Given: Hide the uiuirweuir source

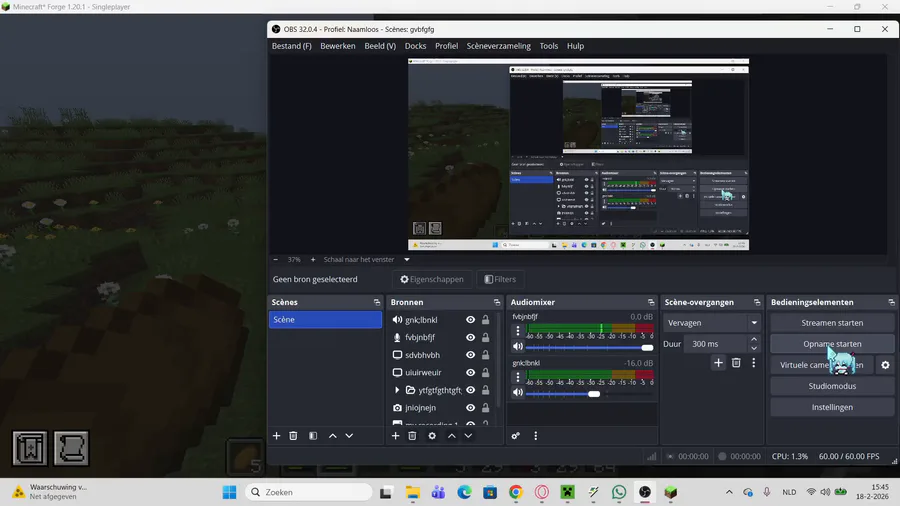Looking at the screenshot, I should point(471,372).
